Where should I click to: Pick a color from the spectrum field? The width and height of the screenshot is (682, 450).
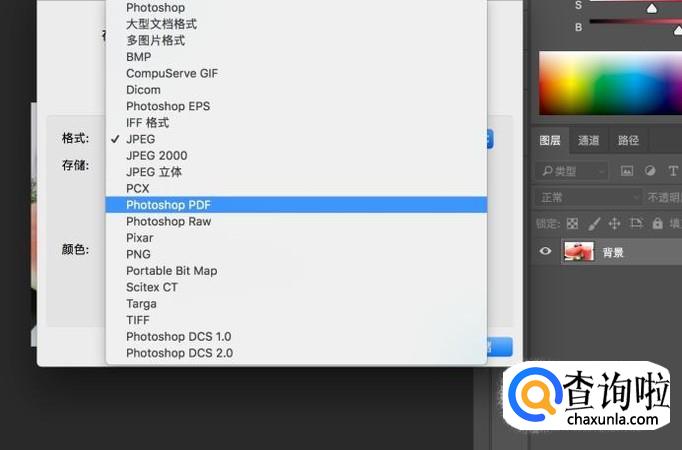(610, 83)
